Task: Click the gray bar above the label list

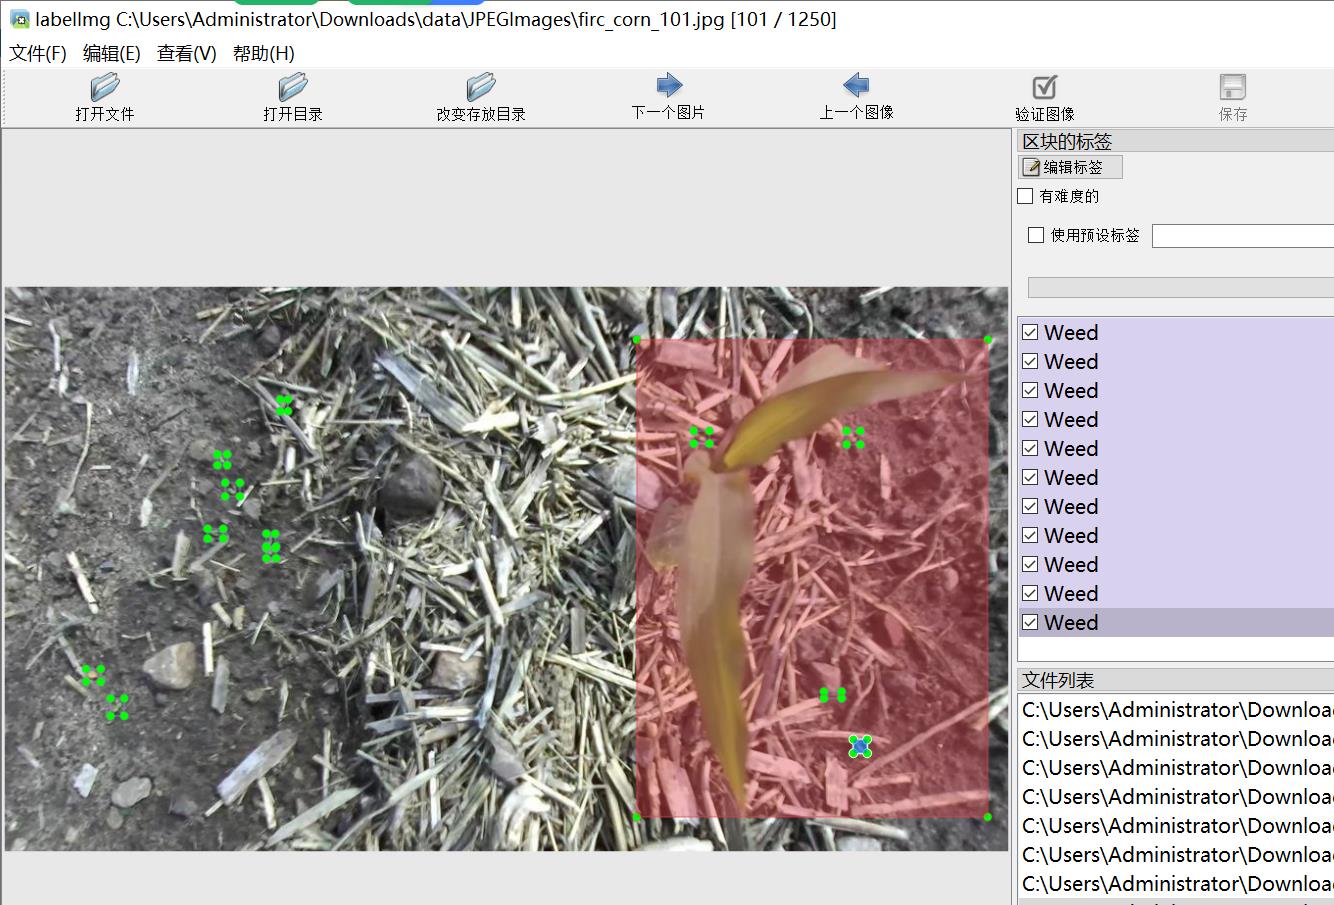Action: click(x=1181, y=287)
